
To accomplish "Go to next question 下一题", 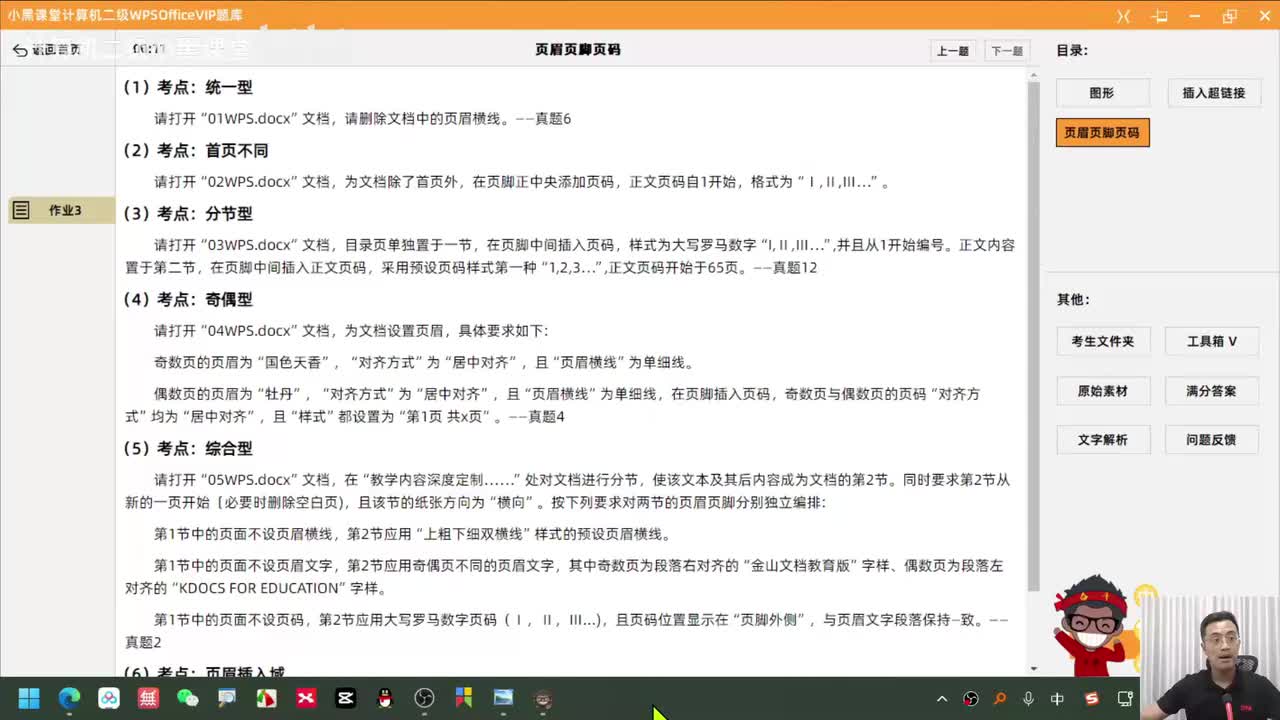I will pyautogui.click(x=1006, y=51).
